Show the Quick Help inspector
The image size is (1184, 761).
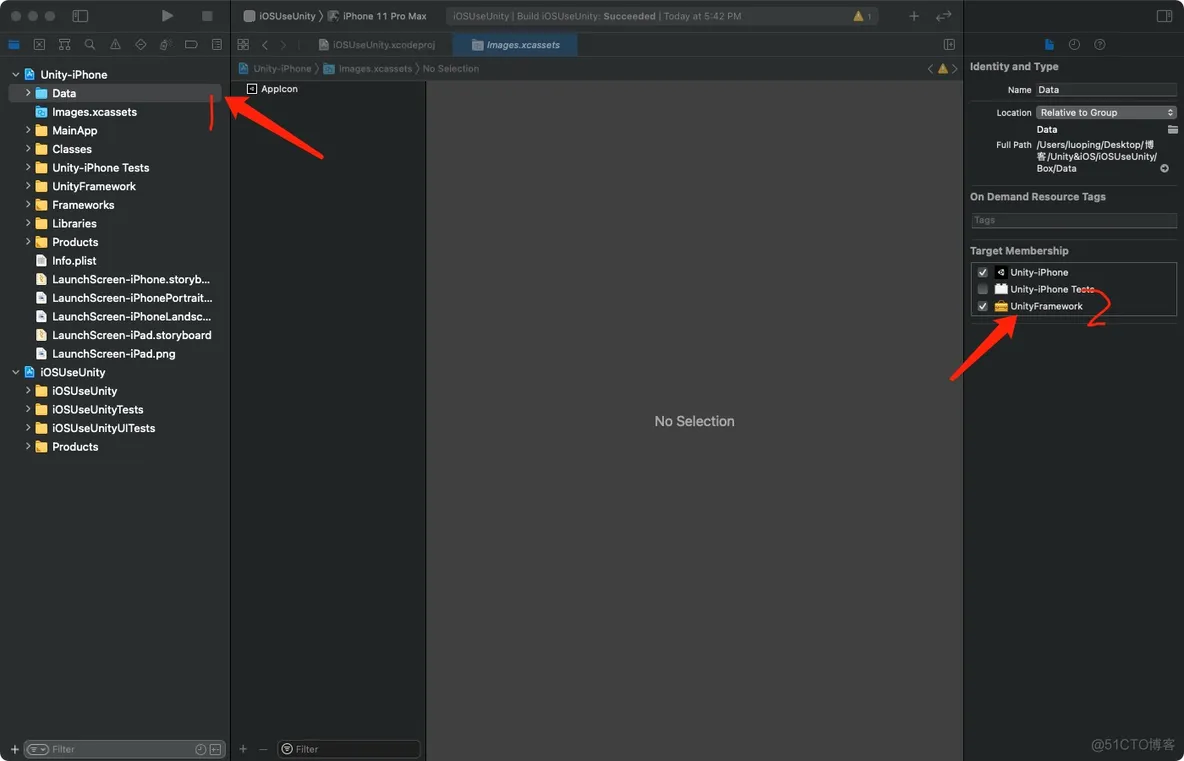pyautogui.click(x=1099, y=45)
